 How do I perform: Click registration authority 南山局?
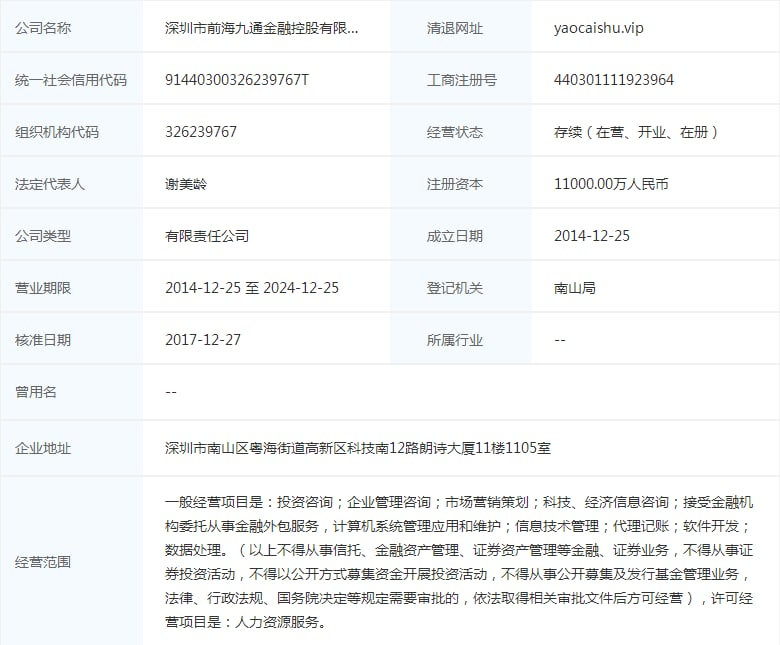(x=575, y=288)
